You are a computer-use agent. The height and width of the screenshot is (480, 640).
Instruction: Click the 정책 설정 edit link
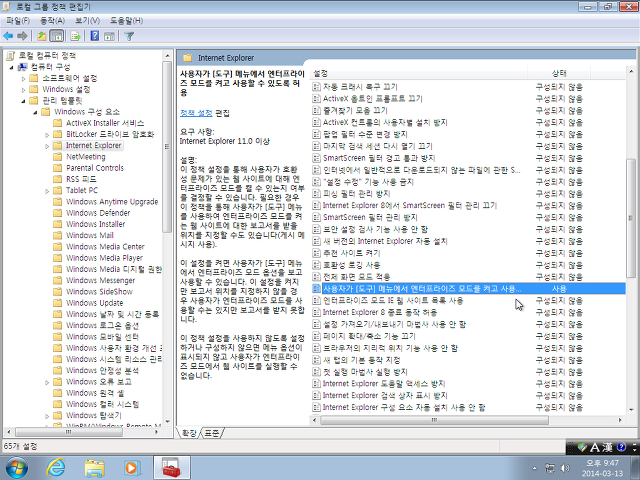pyautogui.click(x=196, y=113)
